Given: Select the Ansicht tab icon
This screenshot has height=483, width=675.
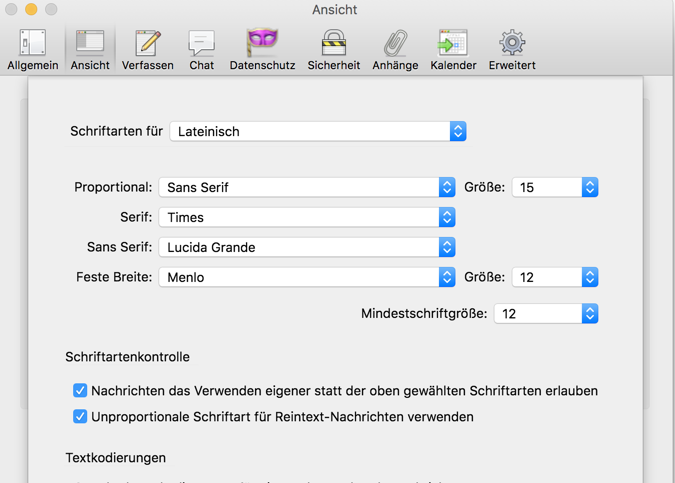Looking at the screenshot, I should pos(90,49).
